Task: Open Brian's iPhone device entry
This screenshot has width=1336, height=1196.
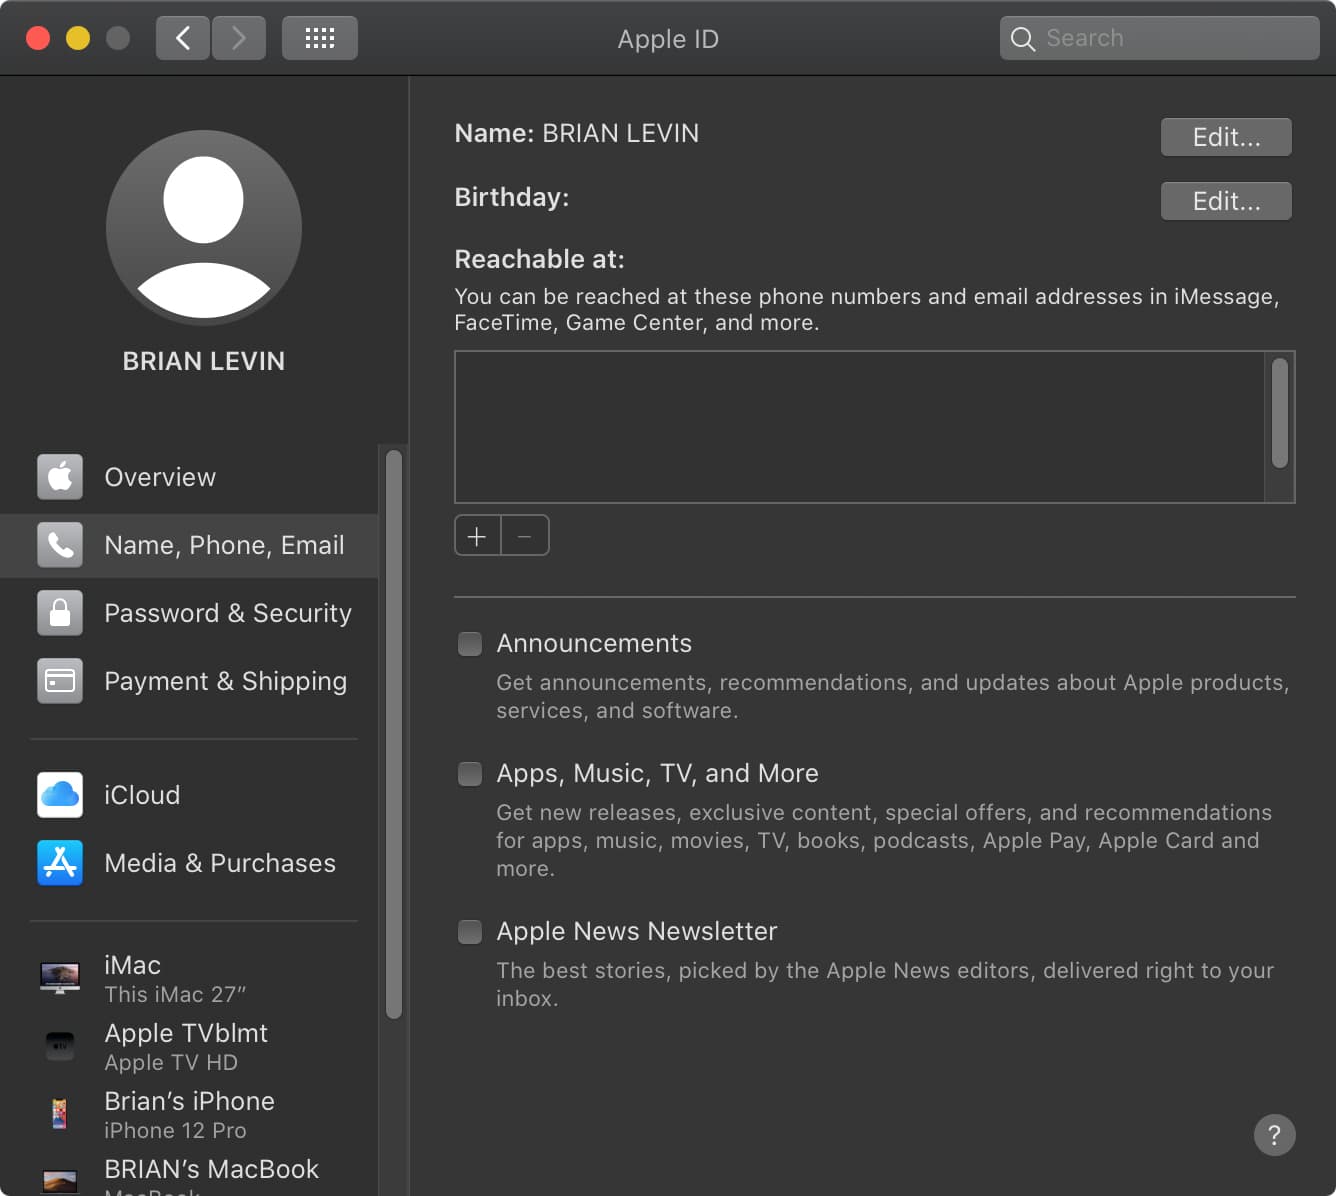Action: pyautogui.click(x=190, y=1114)
